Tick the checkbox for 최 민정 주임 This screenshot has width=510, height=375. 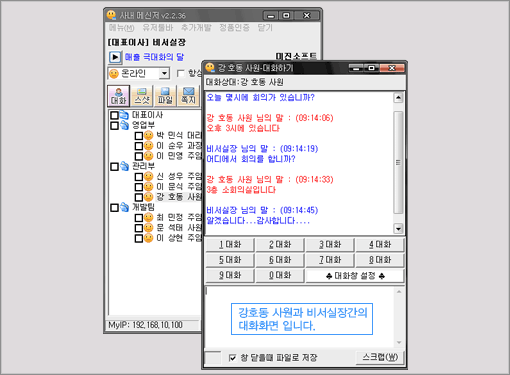(139, 218)
